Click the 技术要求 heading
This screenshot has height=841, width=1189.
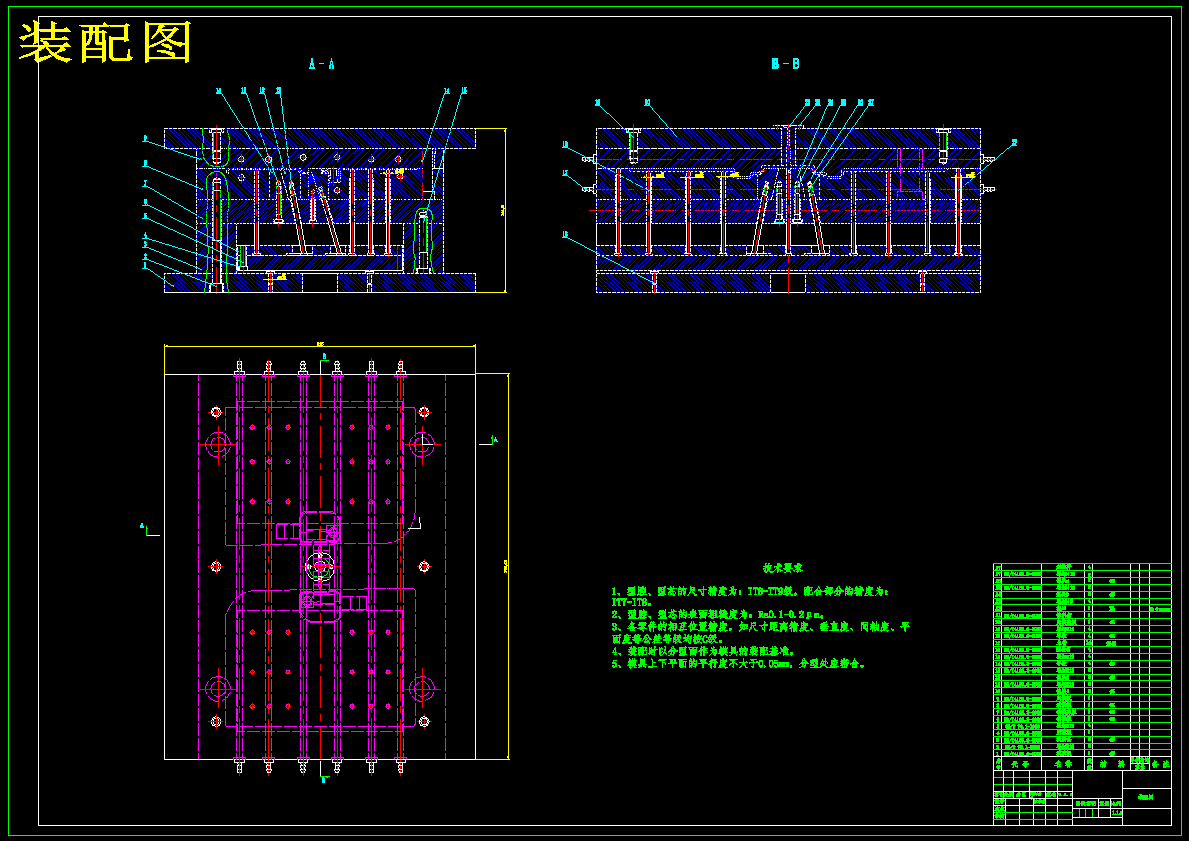coord(783,567)
